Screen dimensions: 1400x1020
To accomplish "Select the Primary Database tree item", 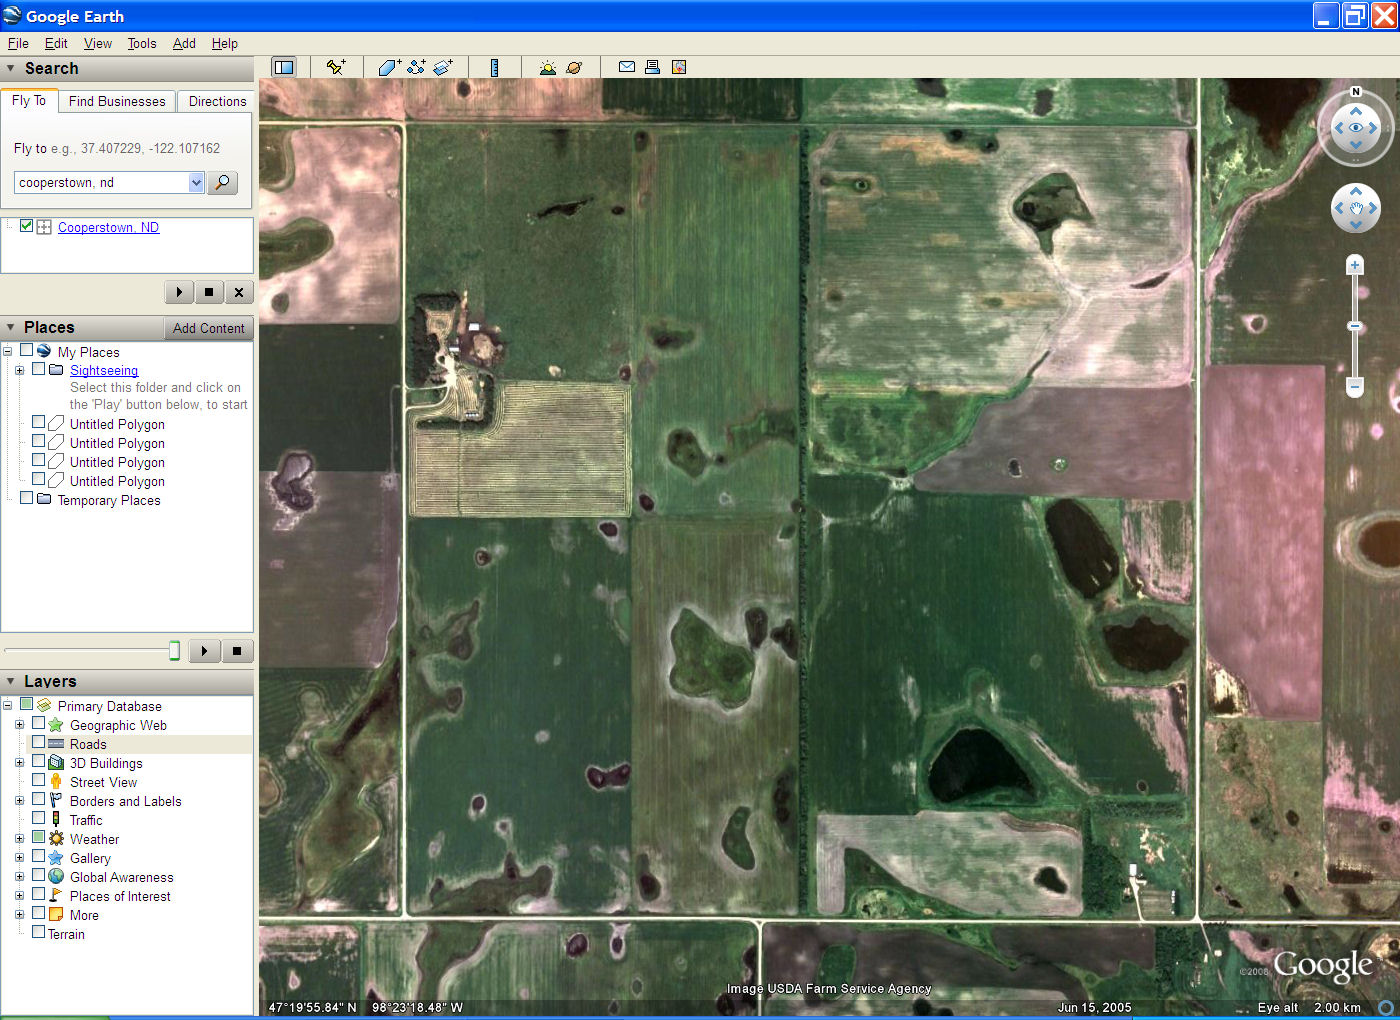I will pyautogui.click(x=109, y=706).
